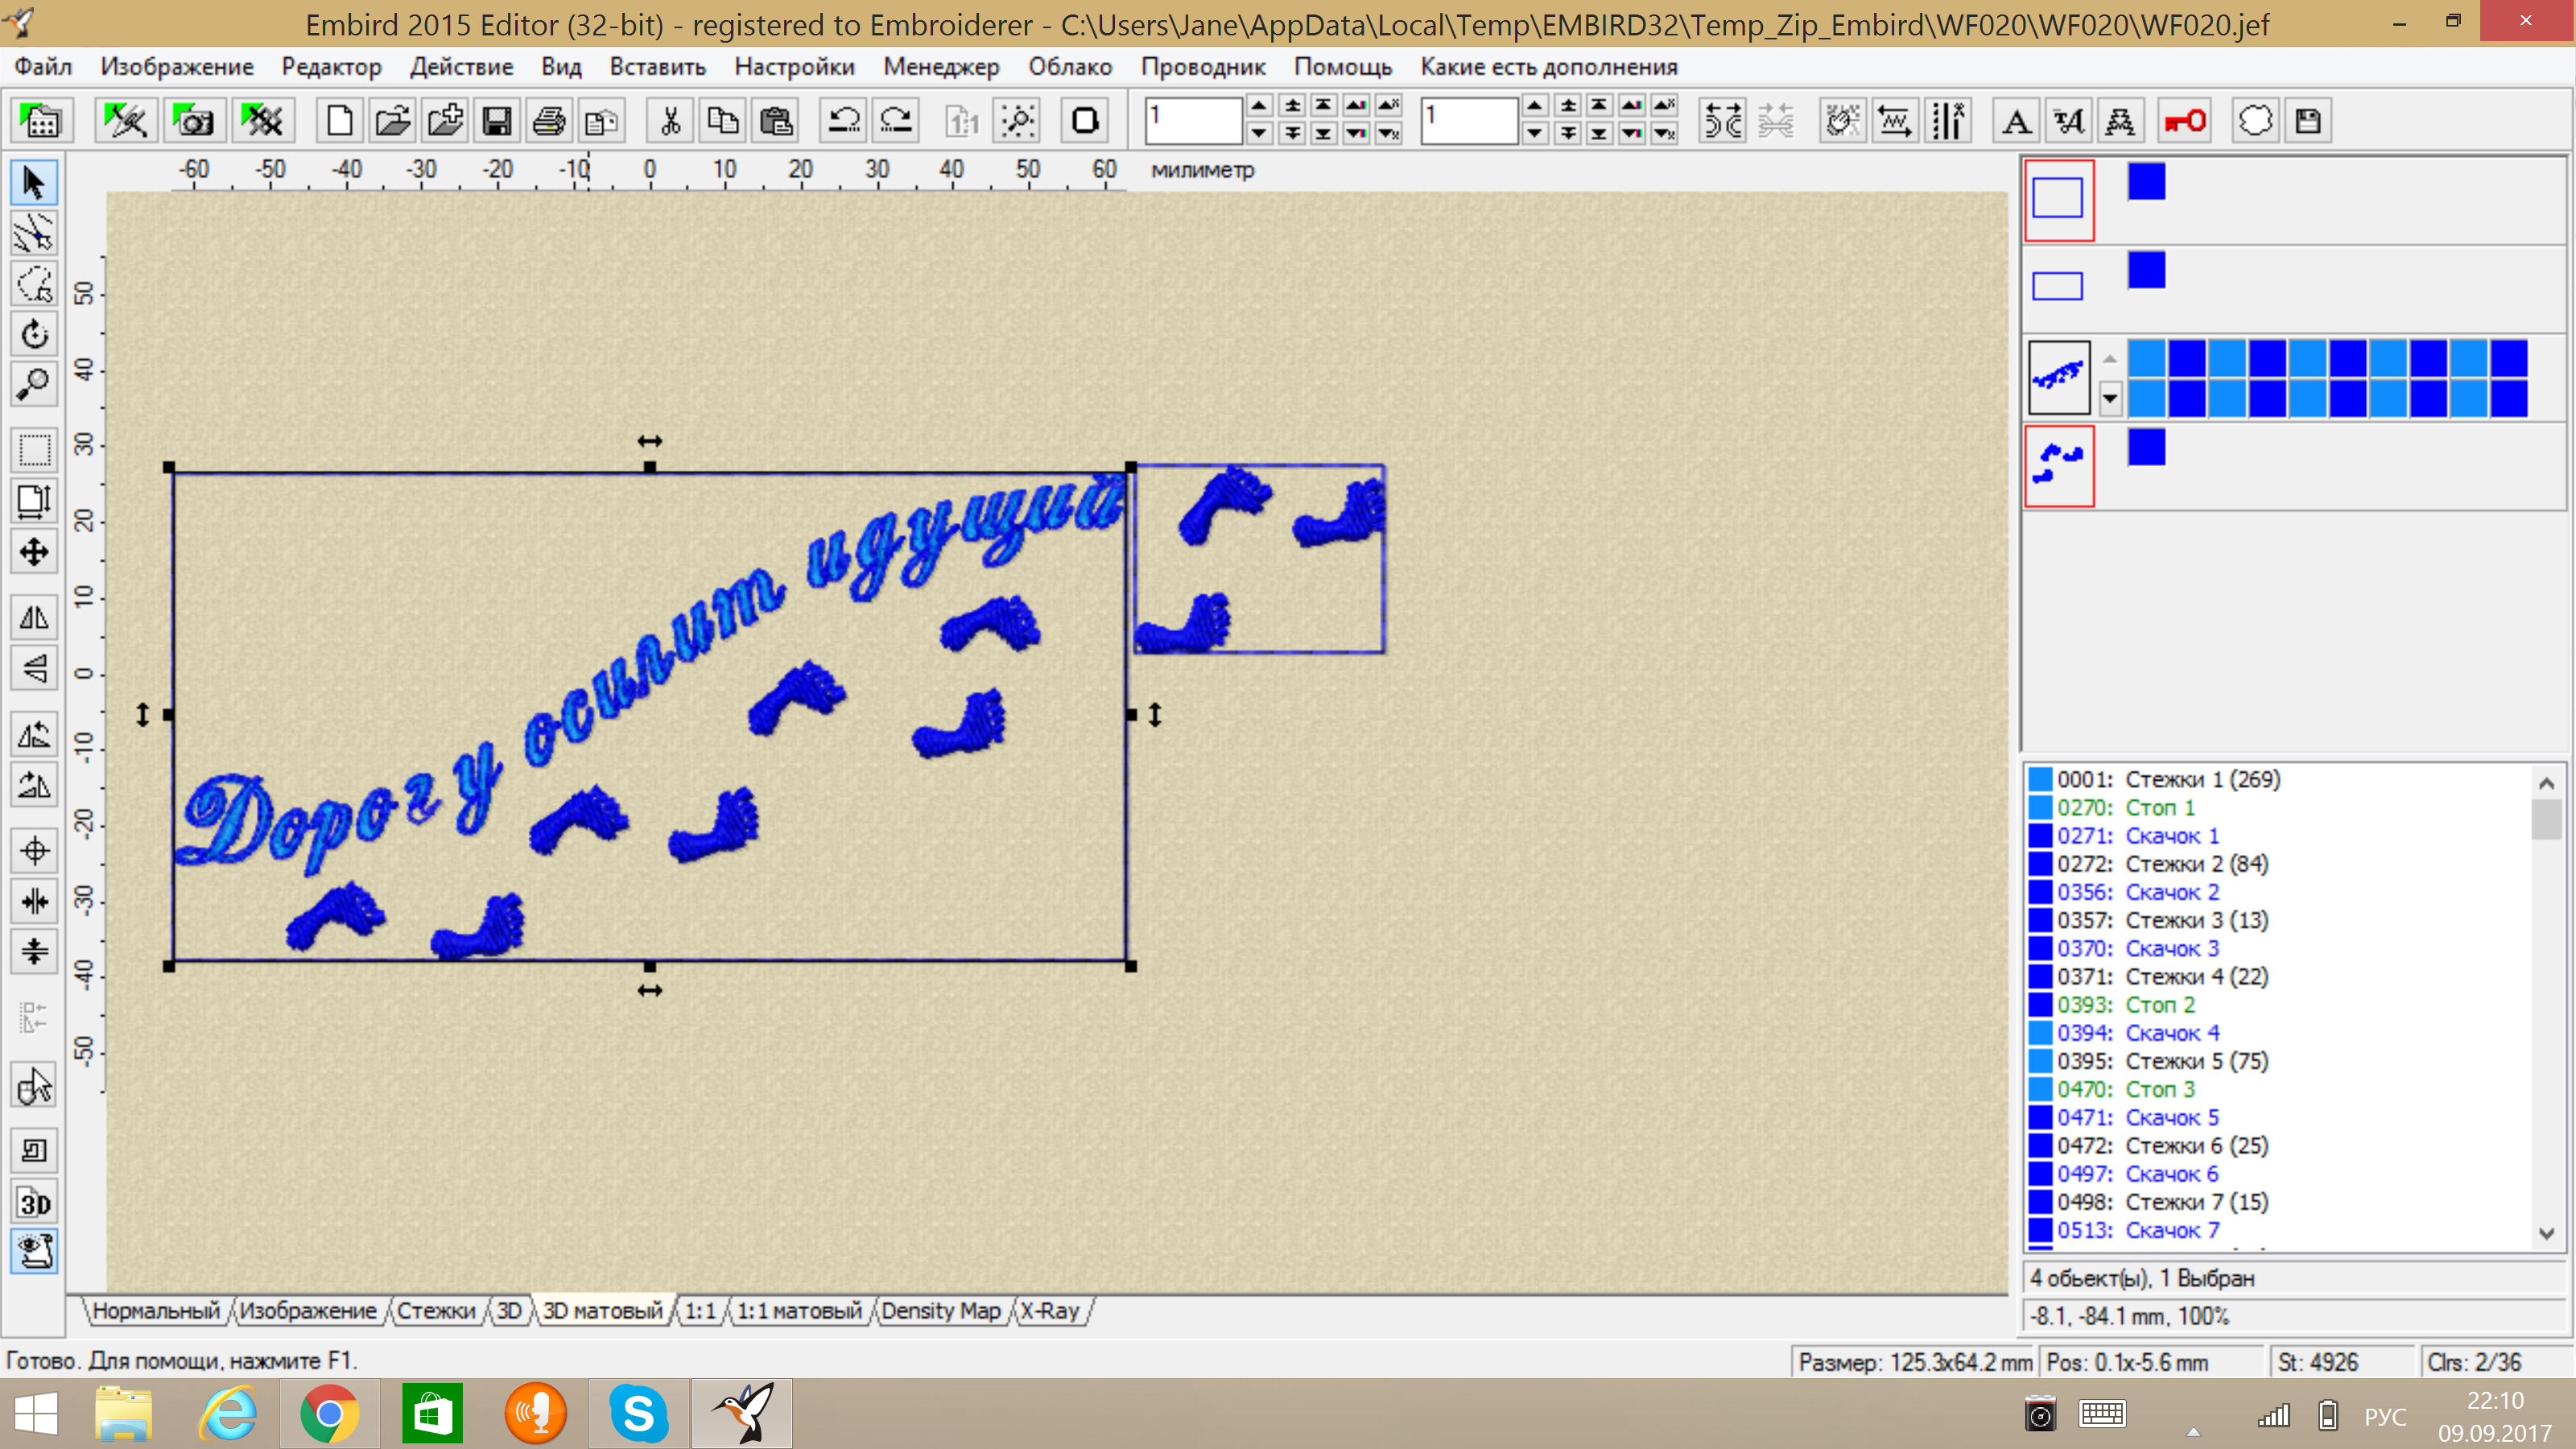The width and height of the screenshot is (2576, 1449).
Task: Click the Undo arrow icon
Action: (x=843, y=121)
